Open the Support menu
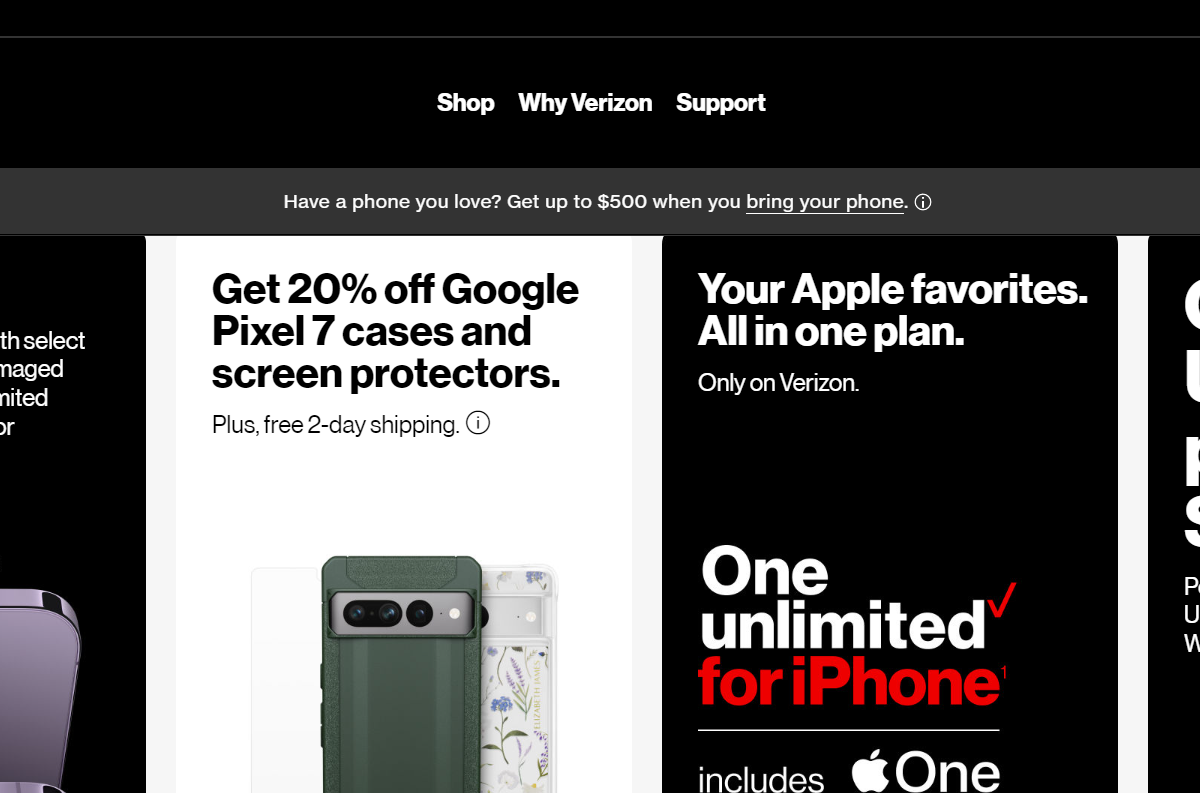 point(720,103)
